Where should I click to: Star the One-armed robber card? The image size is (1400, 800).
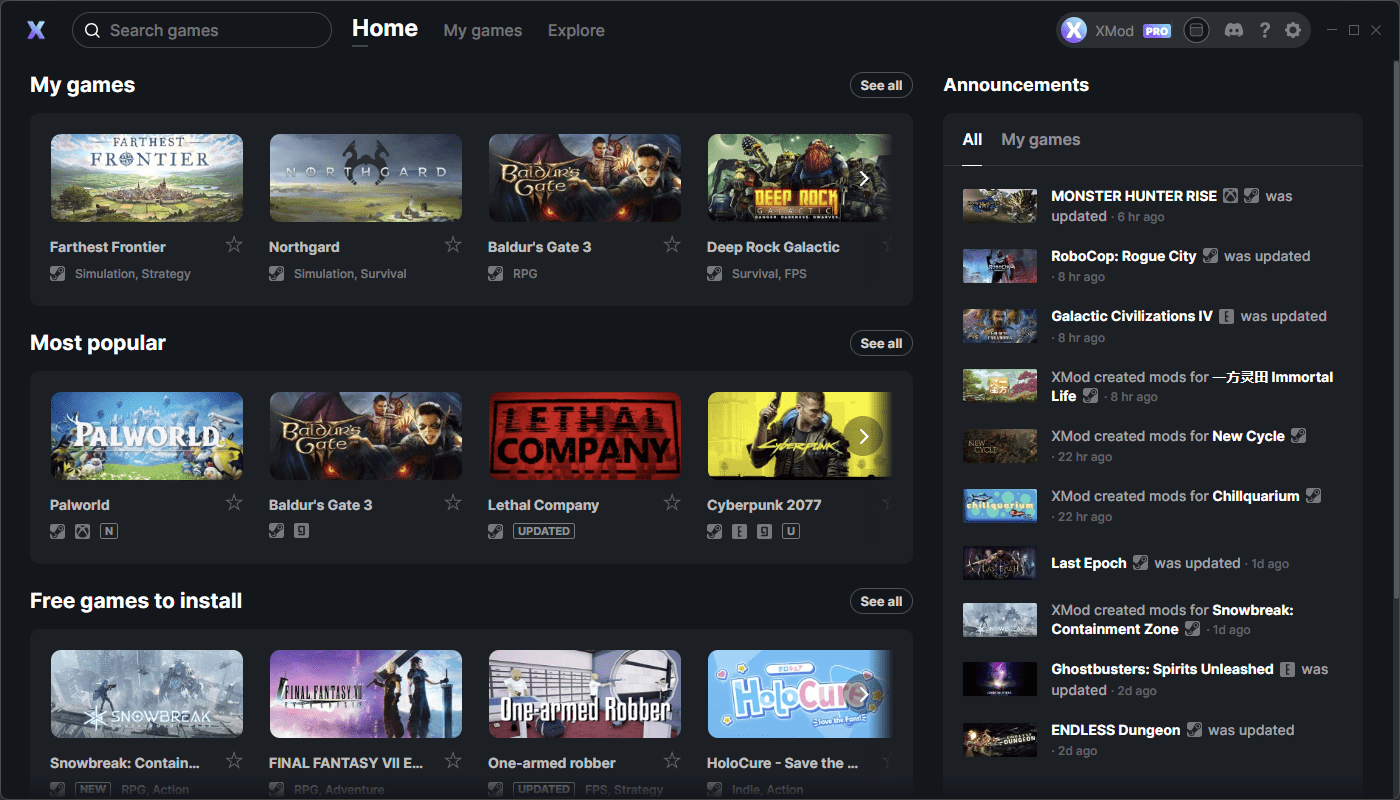[672, 761]
